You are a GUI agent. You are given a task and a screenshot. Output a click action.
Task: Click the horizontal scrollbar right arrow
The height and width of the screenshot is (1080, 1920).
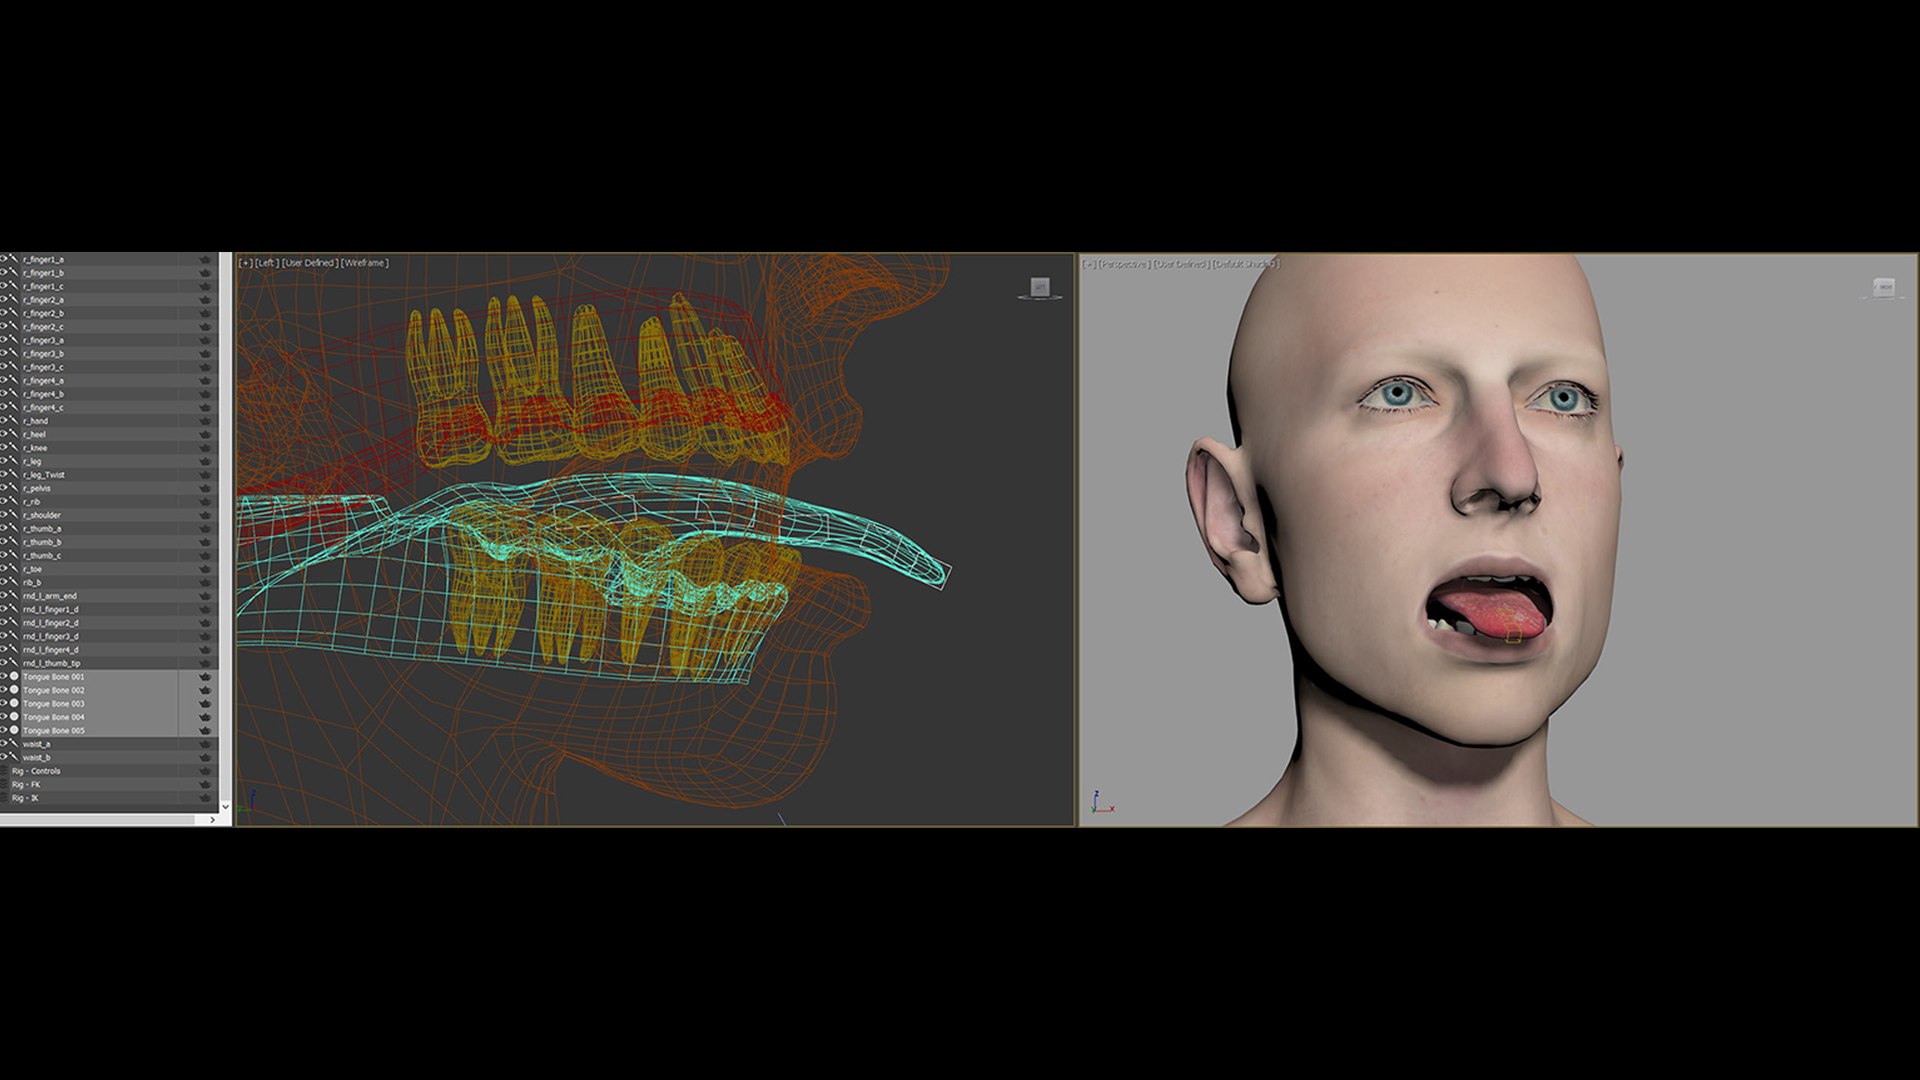(212, 820)
